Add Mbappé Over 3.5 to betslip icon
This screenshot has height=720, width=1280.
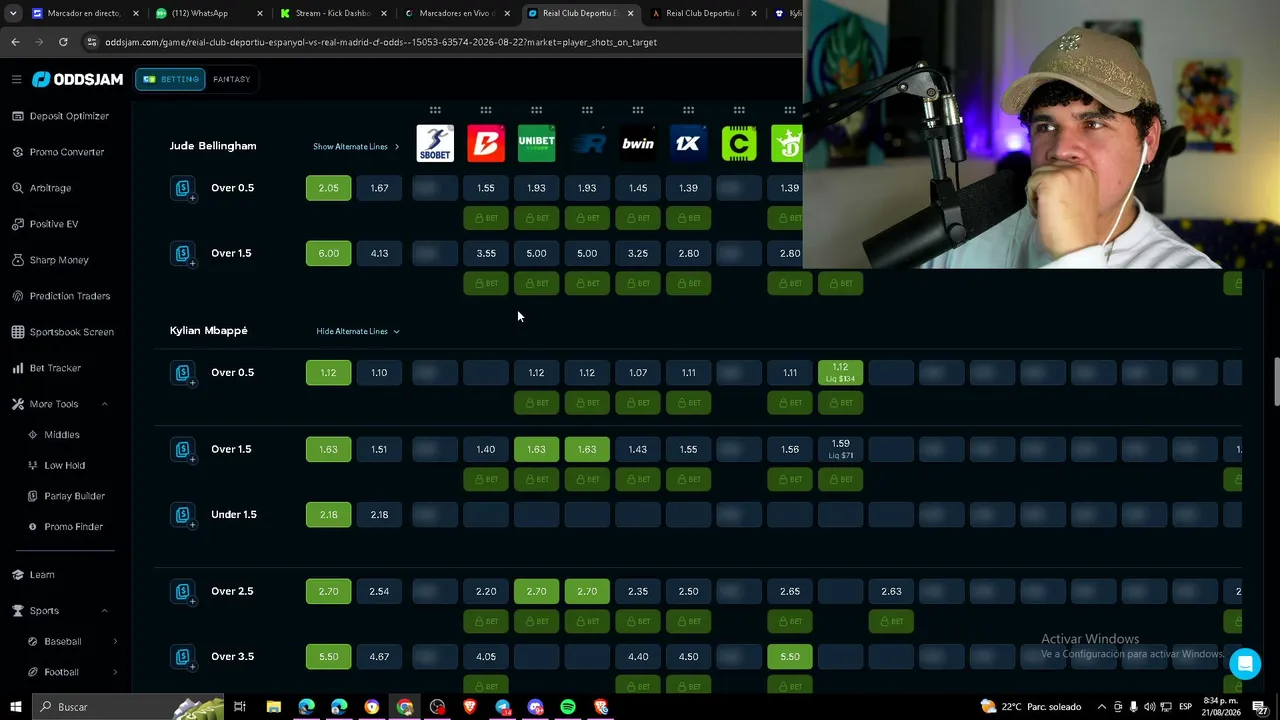coord(183,657)
